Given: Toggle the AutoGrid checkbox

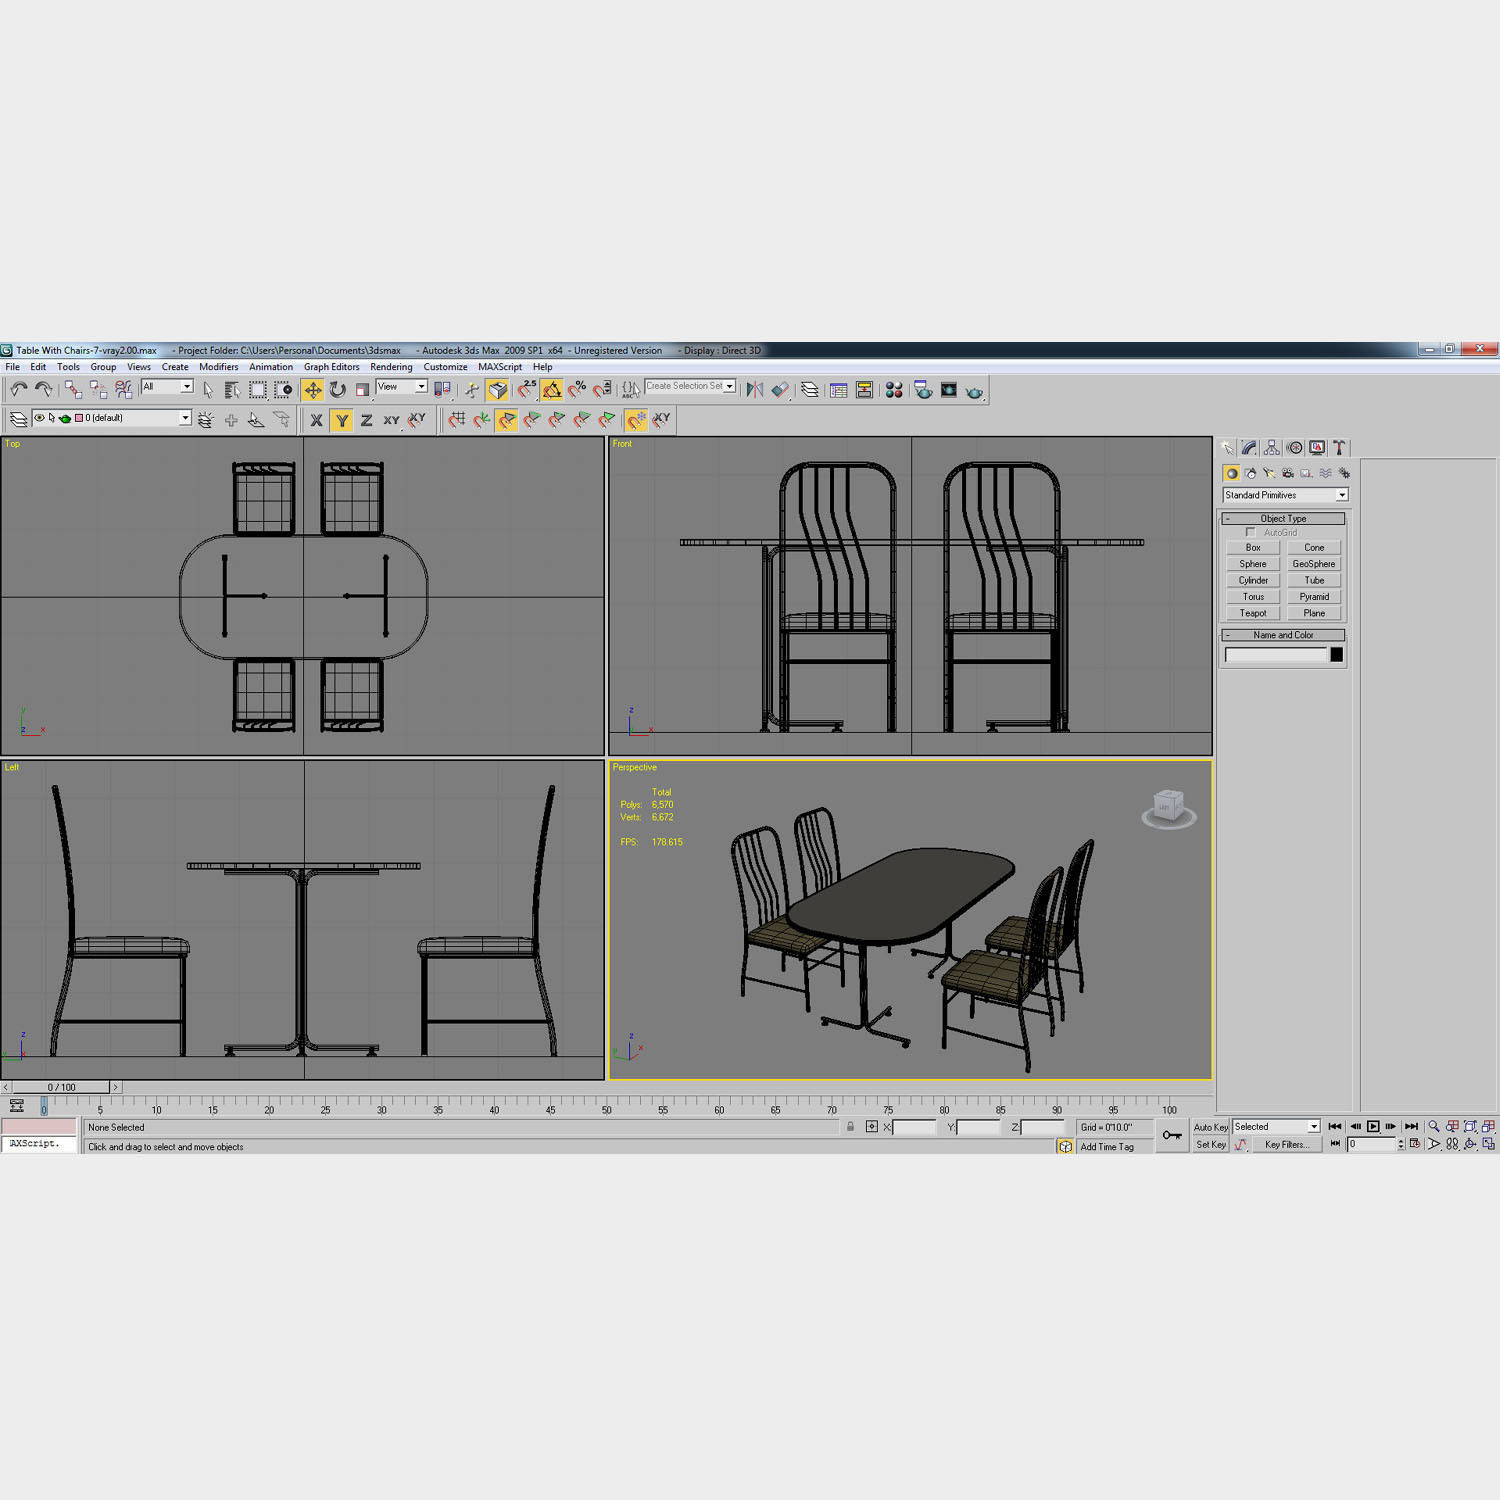Looking at the screenshot, I should [1250, 532].
